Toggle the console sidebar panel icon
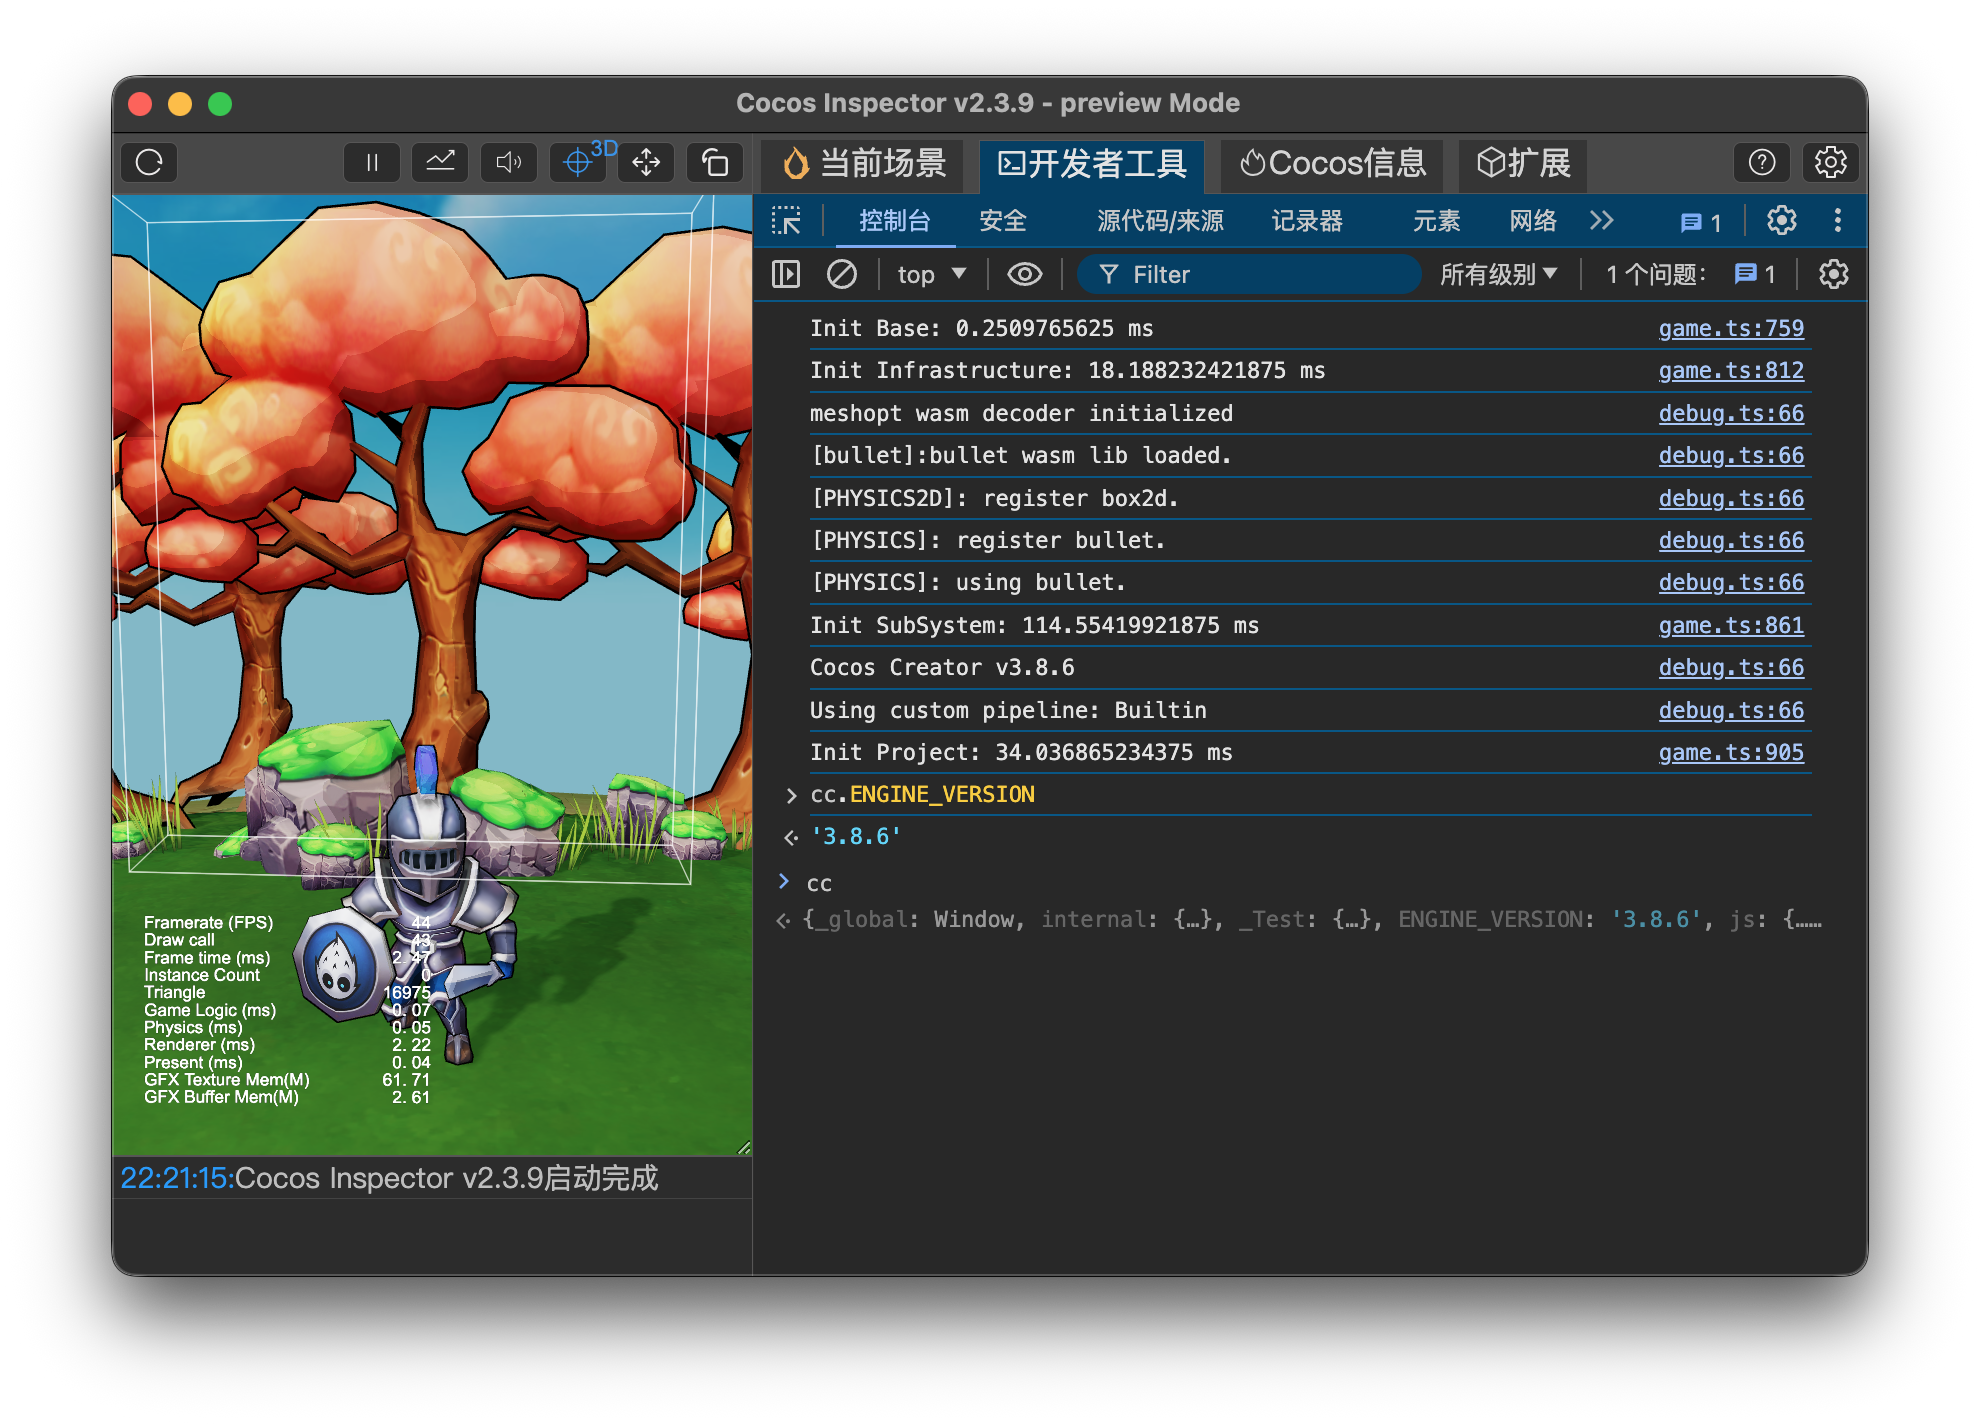The image size is (1980, 1424). (x=787, y=274)
